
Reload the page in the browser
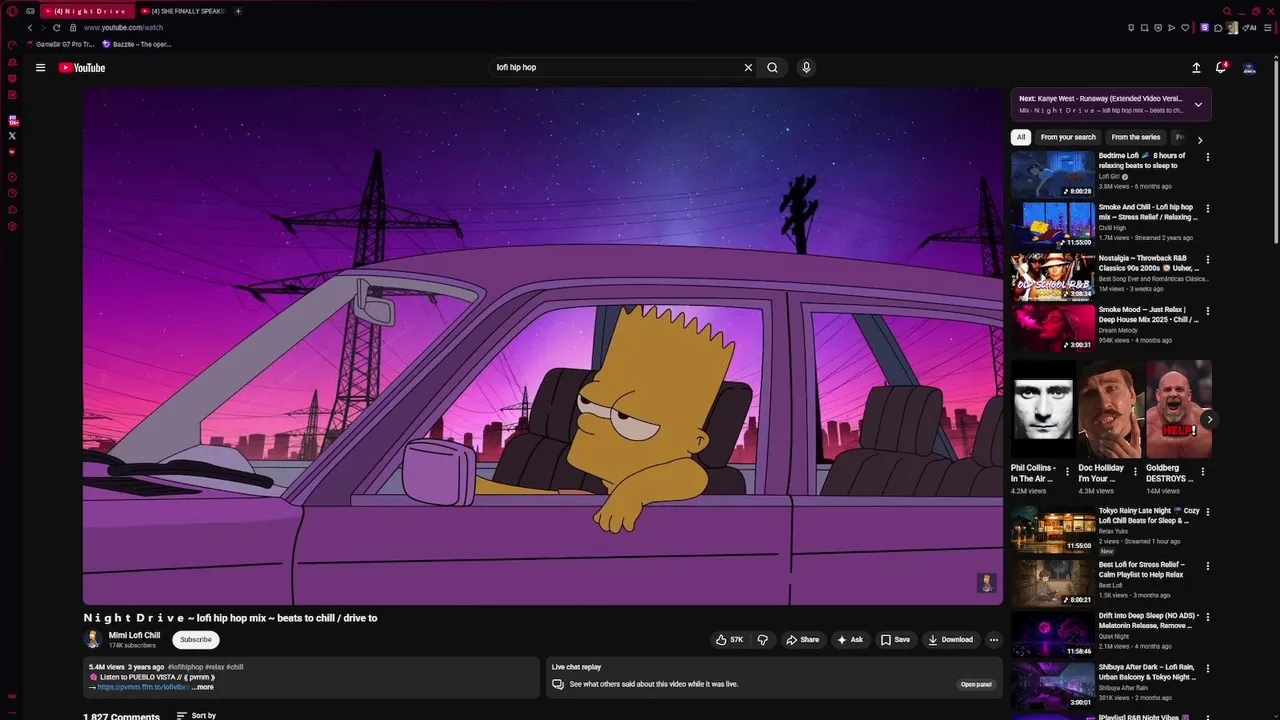click(x=56, y=28)
